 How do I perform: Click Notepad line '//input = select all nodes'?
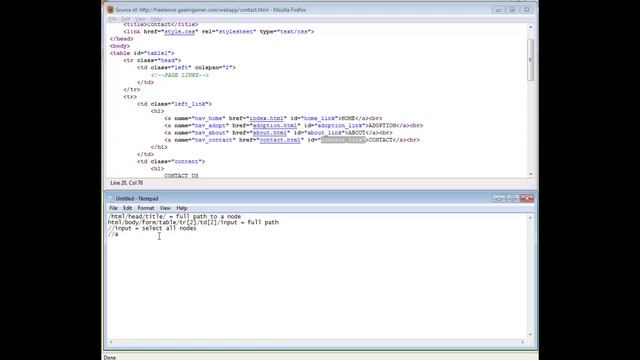click(152, 228)
